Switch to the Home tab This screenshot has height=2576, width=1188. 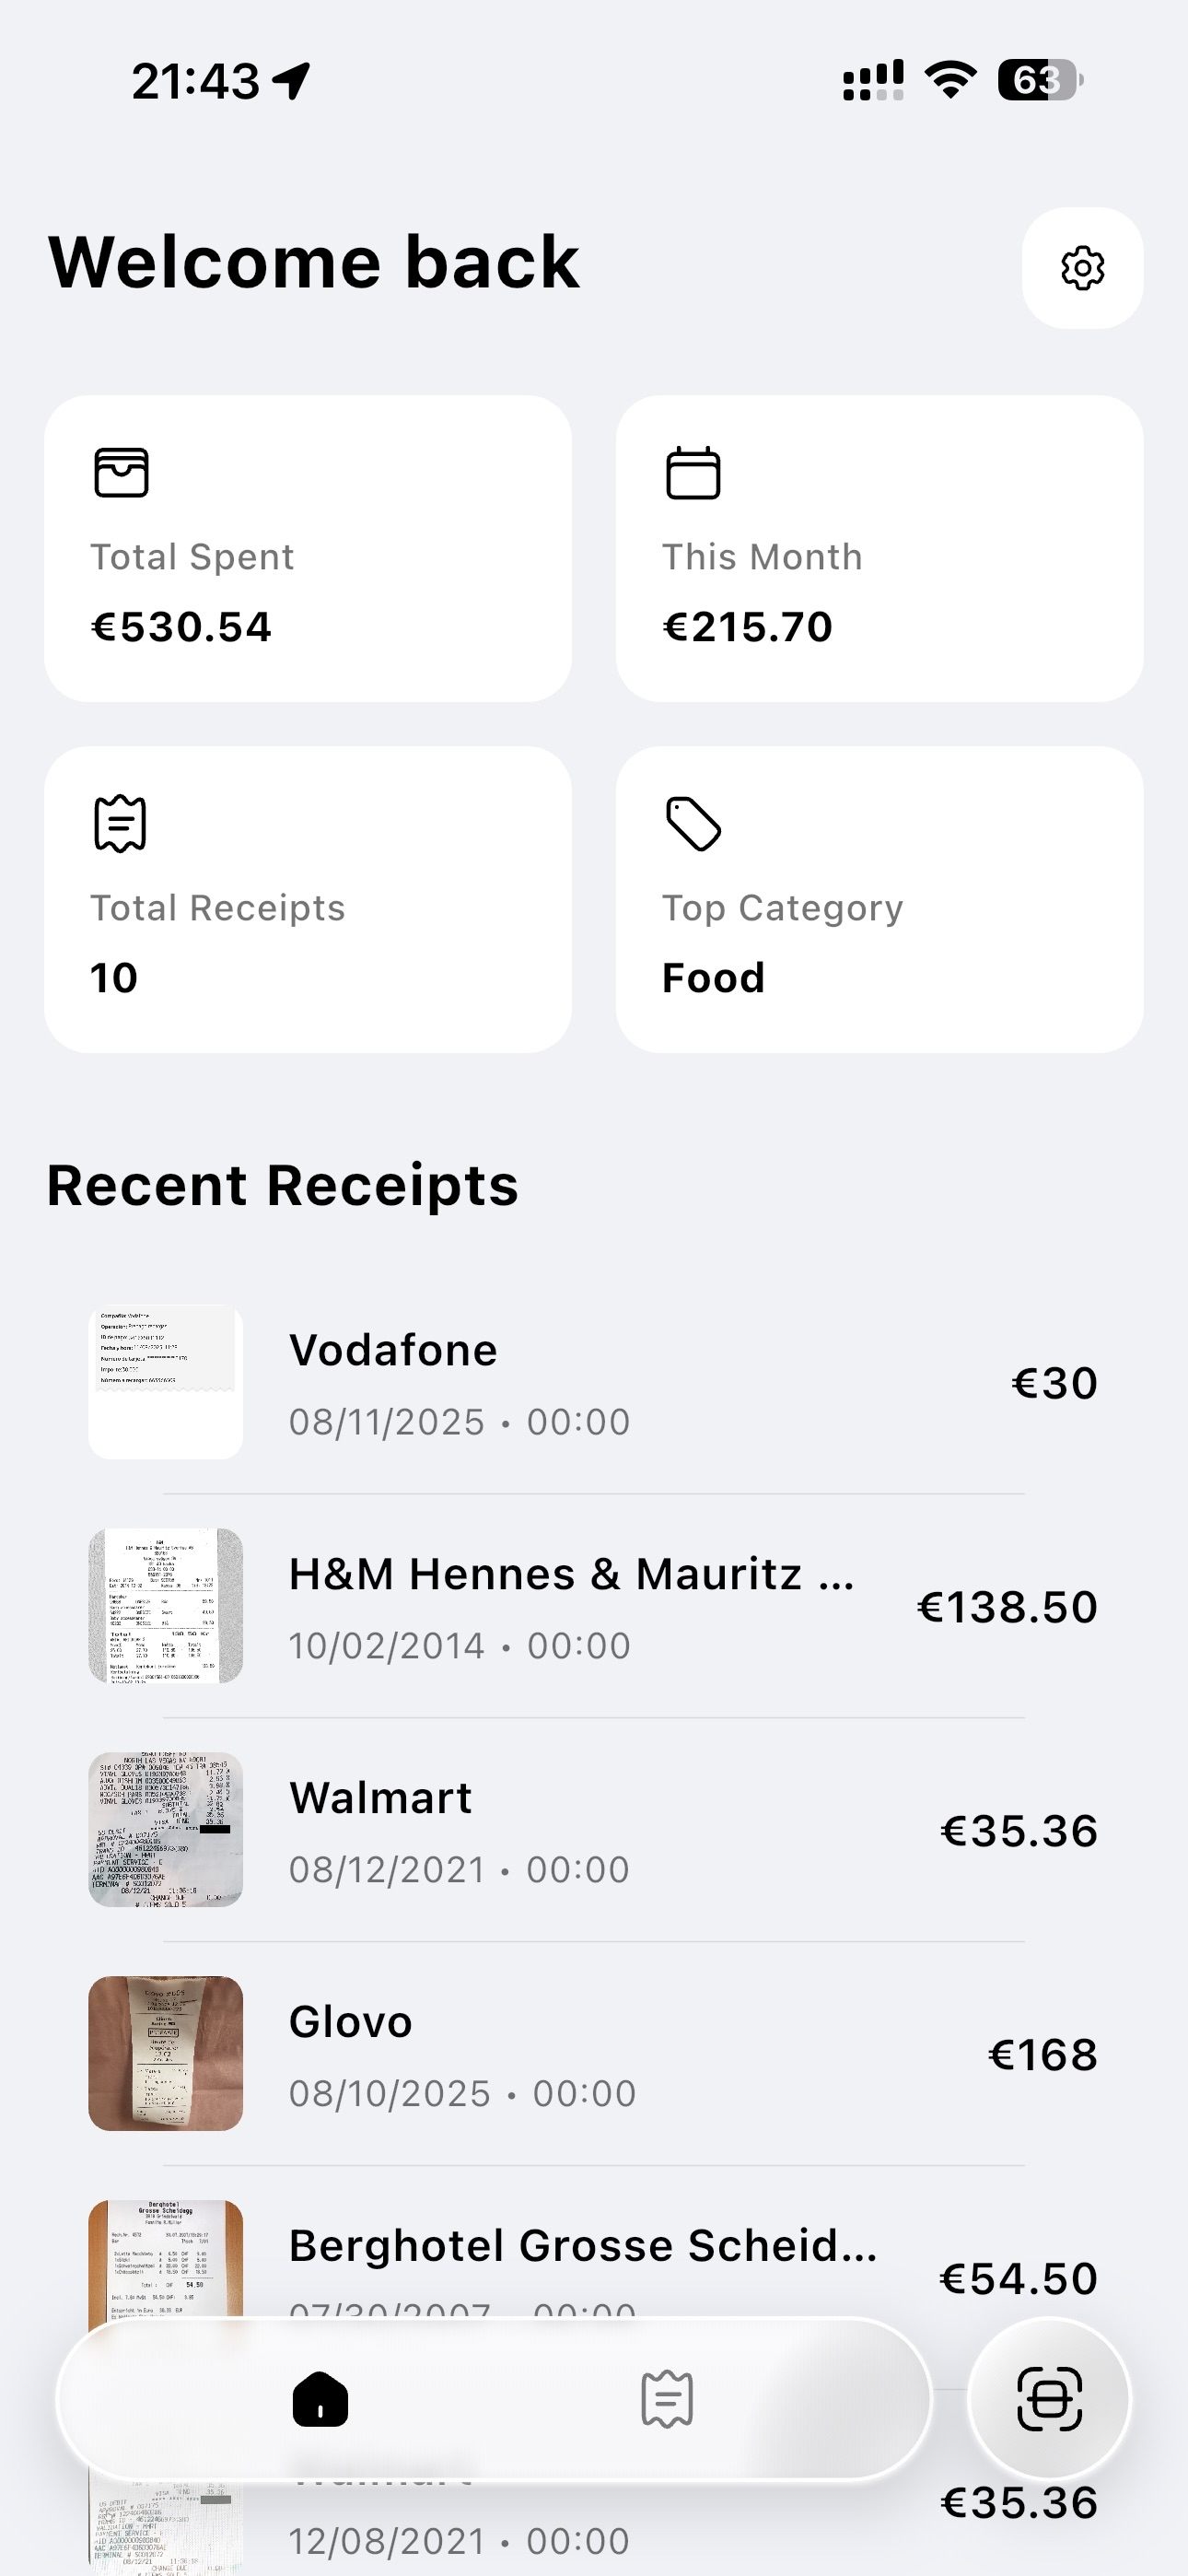320,2398
